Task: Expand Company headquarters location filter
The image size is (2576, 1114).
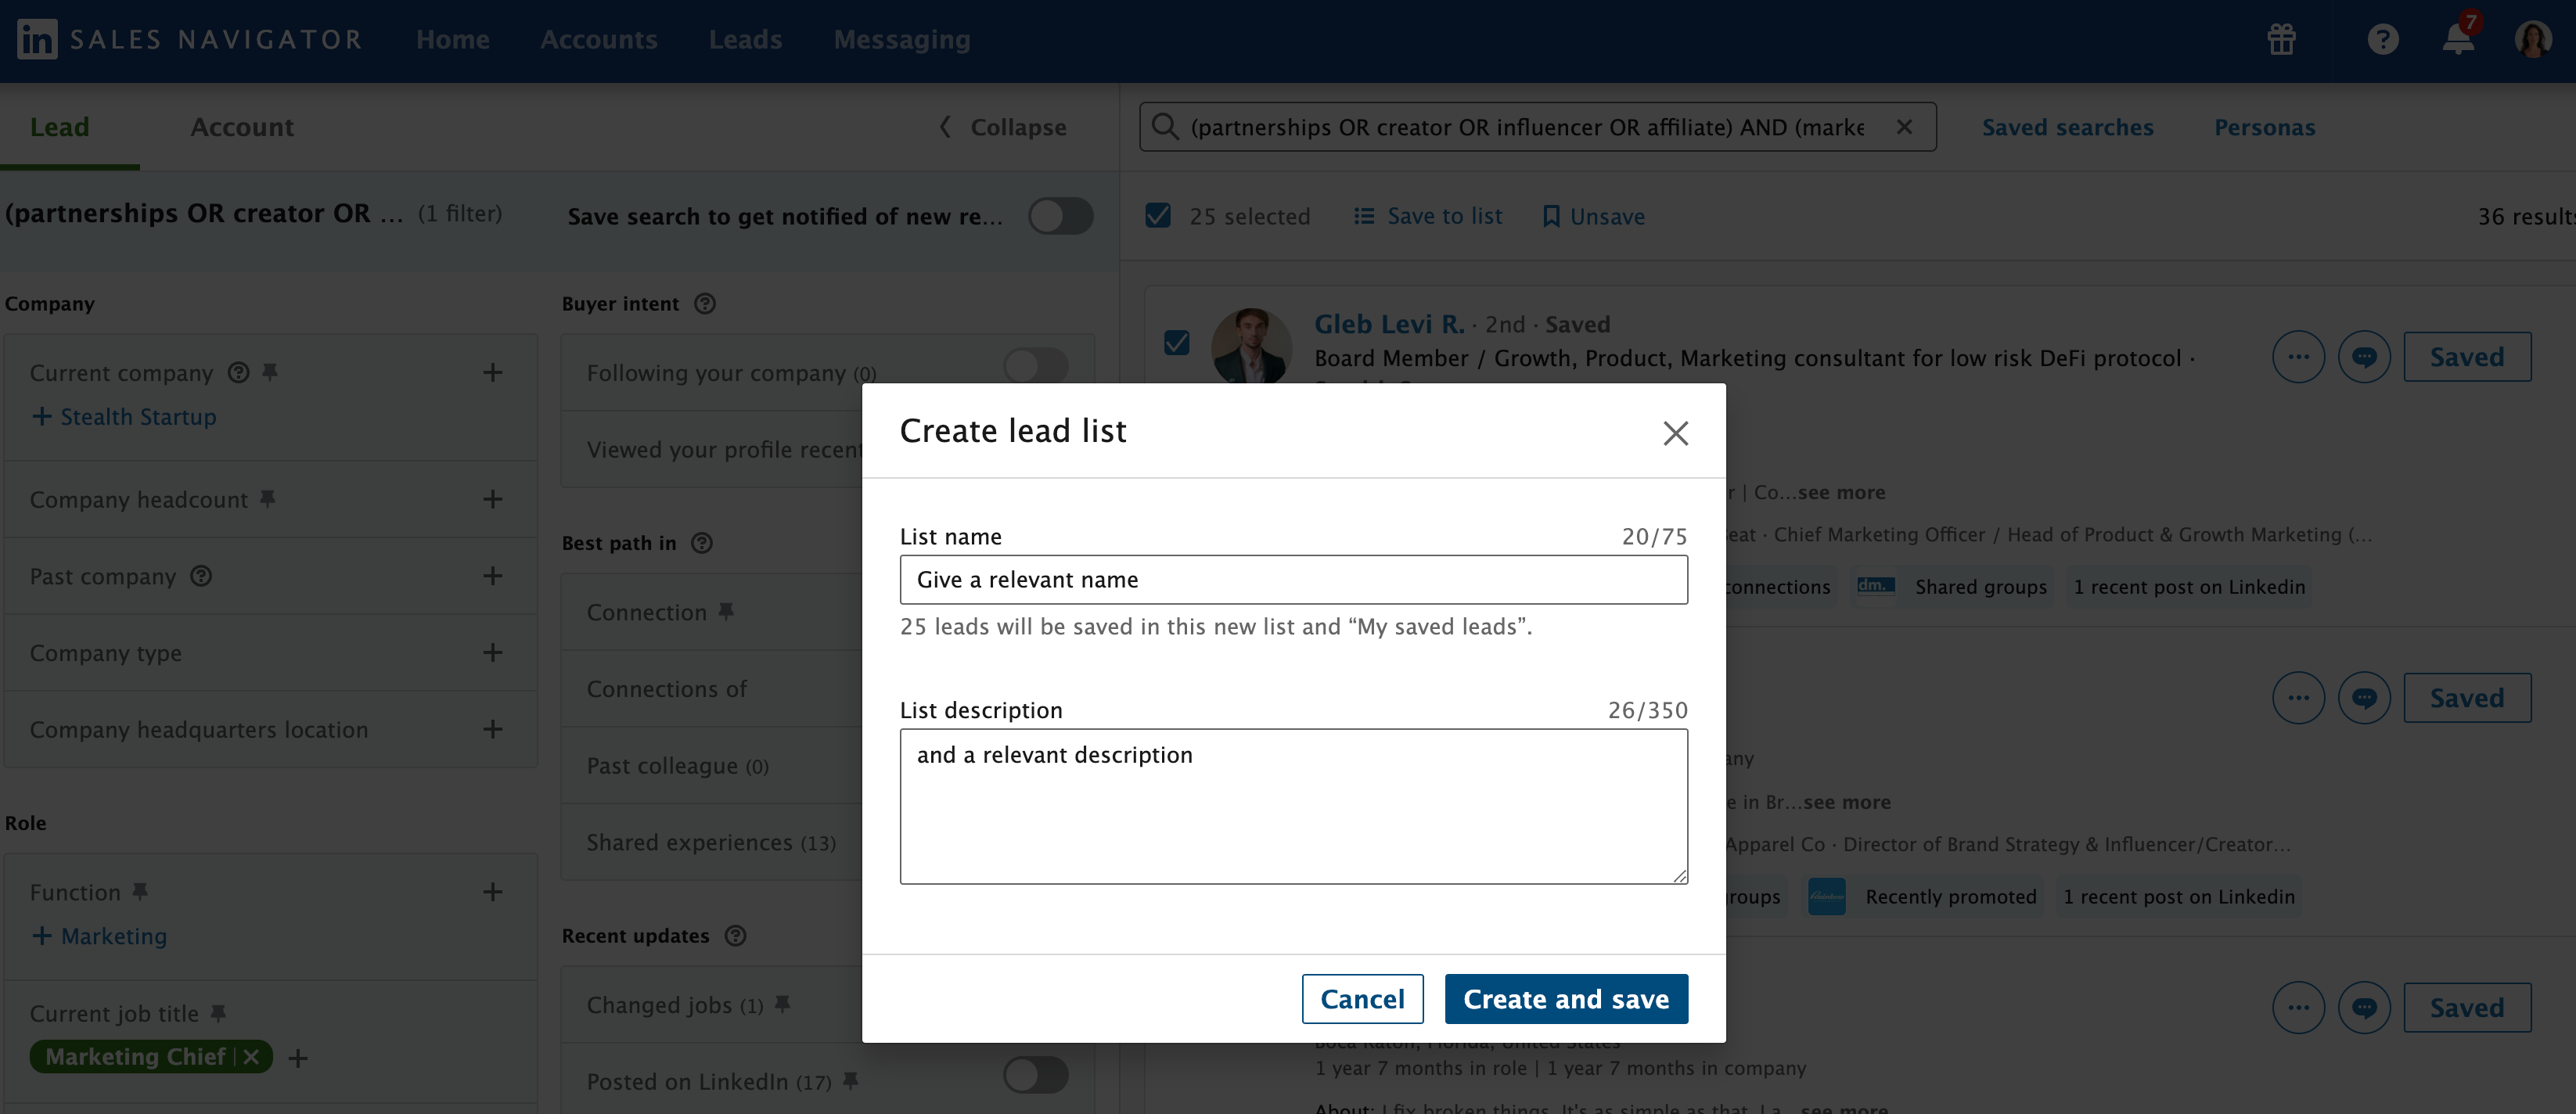Action: 492,729
